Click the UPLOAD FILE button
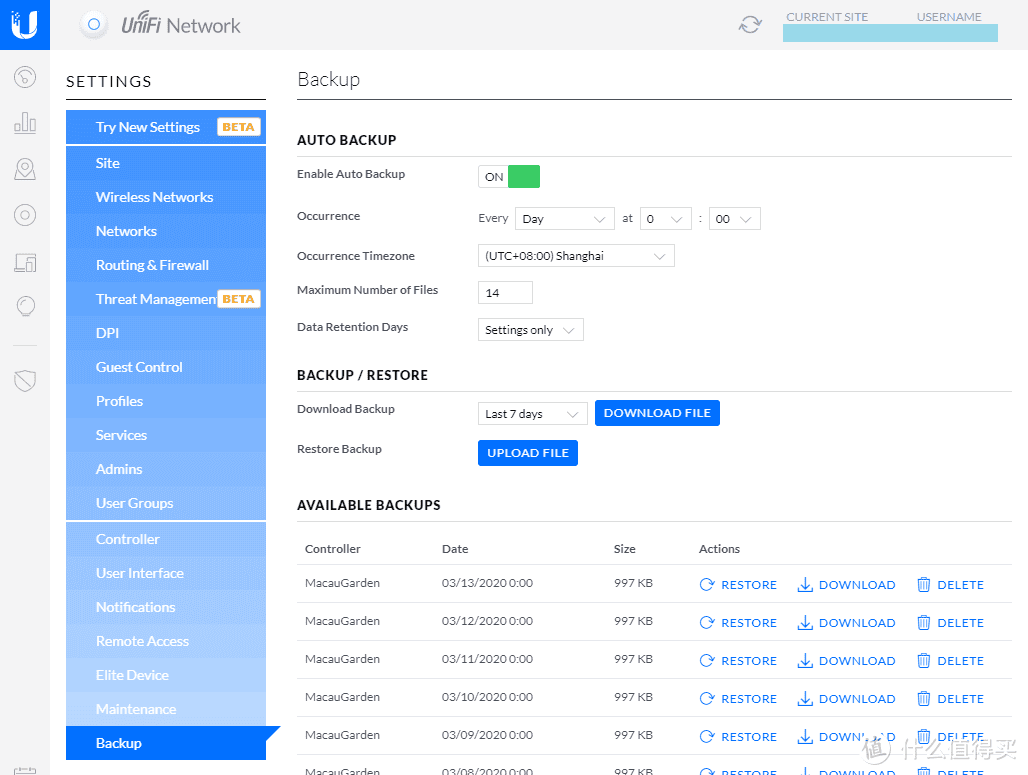The height and width of the screenshot is (775, 1028). [528, 453]
